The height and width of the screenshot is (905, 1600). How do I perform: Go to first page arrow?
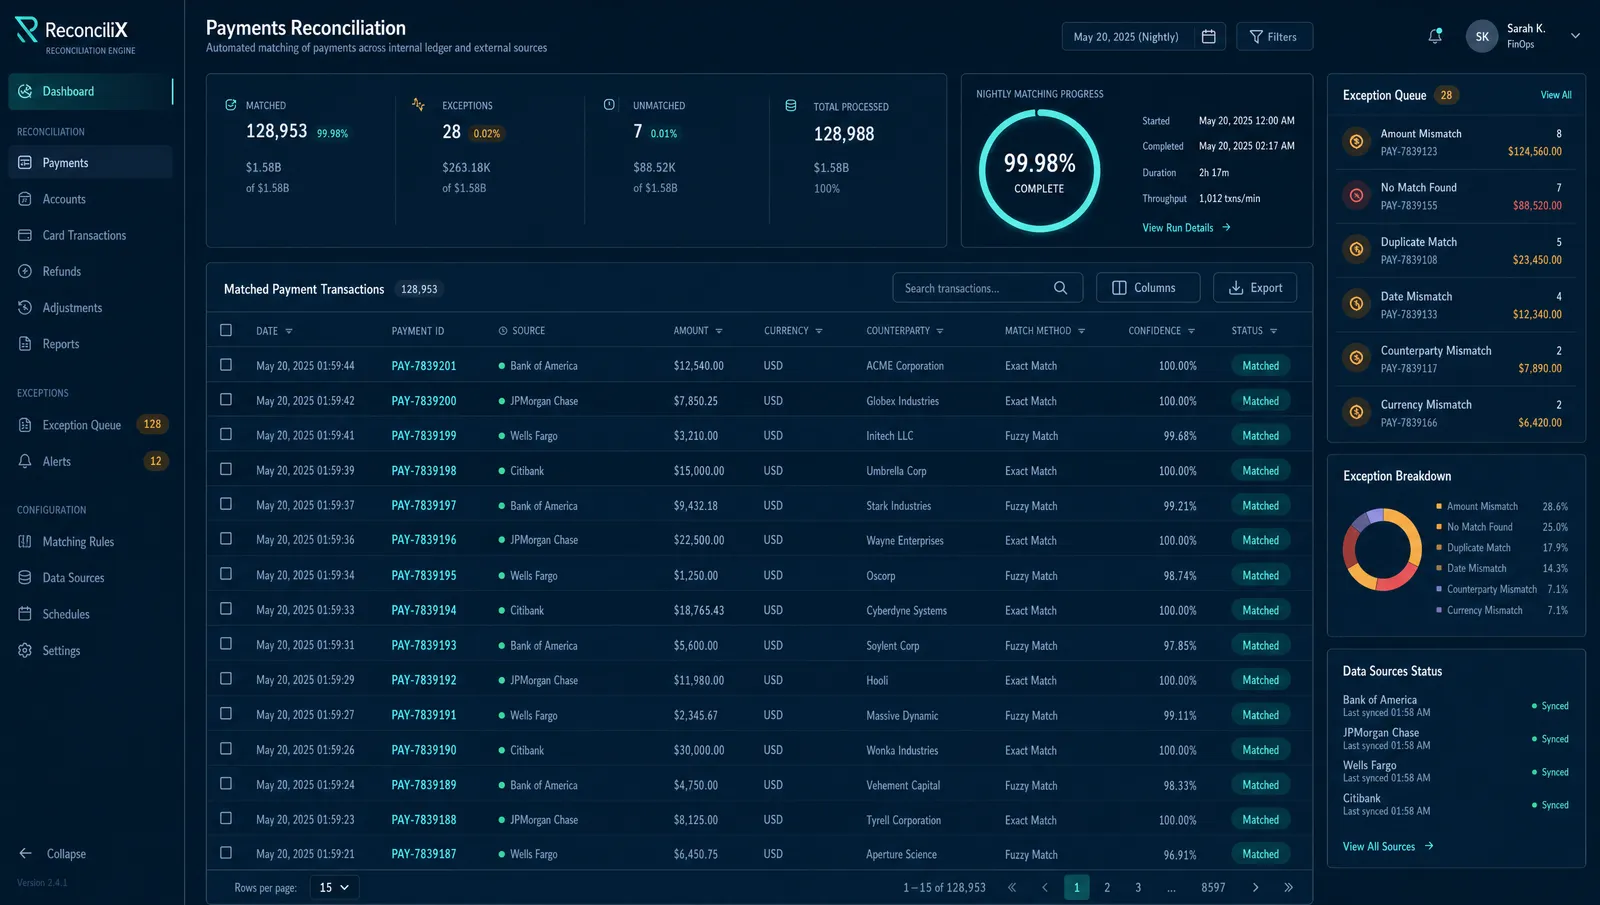pos(1012,887)
